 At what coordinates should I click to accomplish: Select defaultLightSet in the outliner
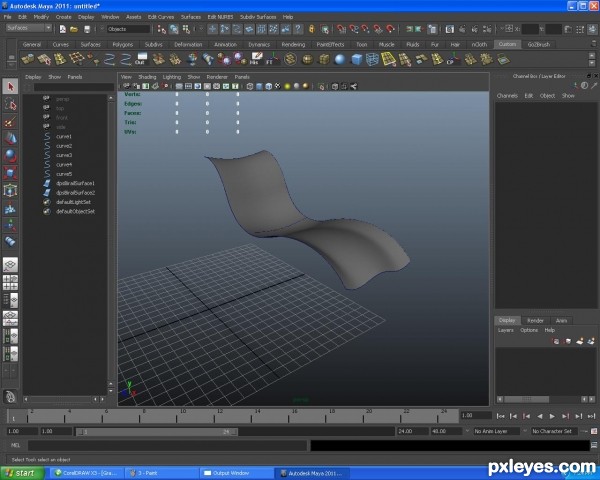[73, 202]
